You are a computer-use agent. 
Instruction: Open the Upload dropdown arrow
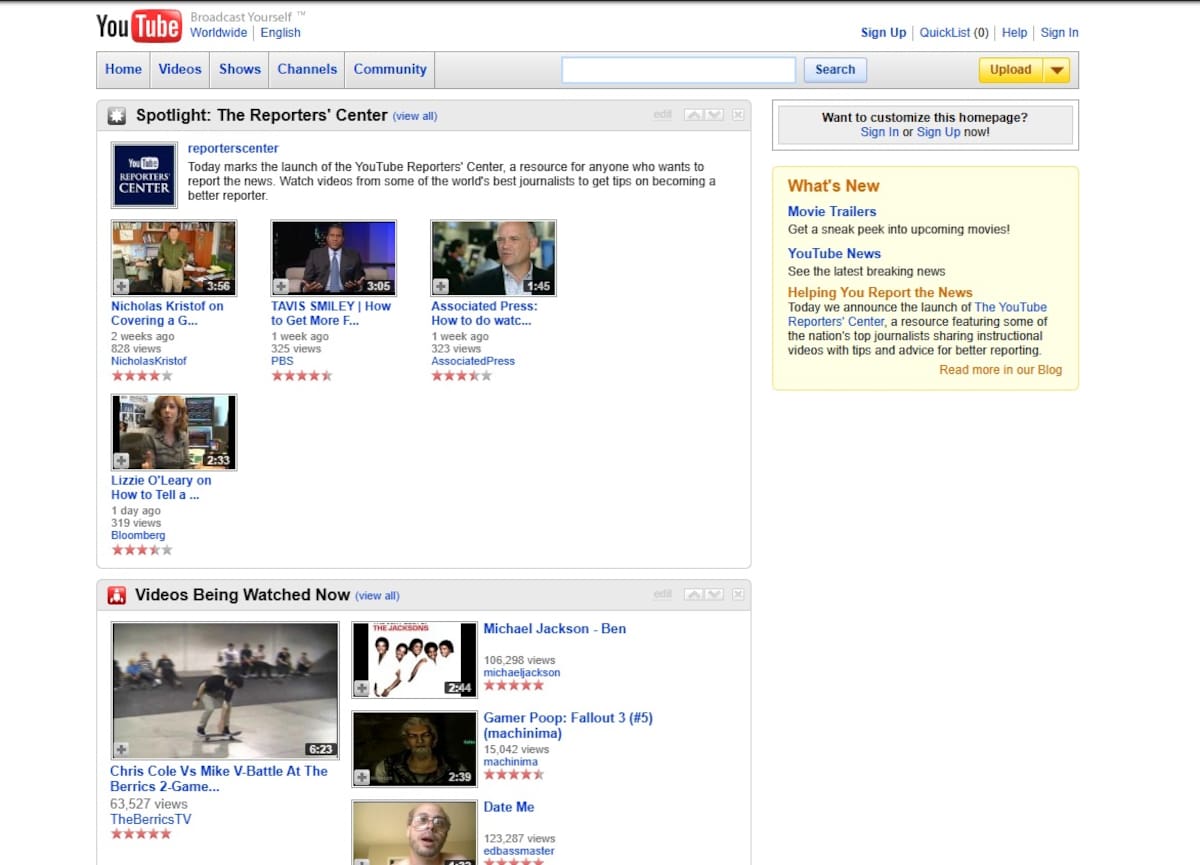(1057, 70)
